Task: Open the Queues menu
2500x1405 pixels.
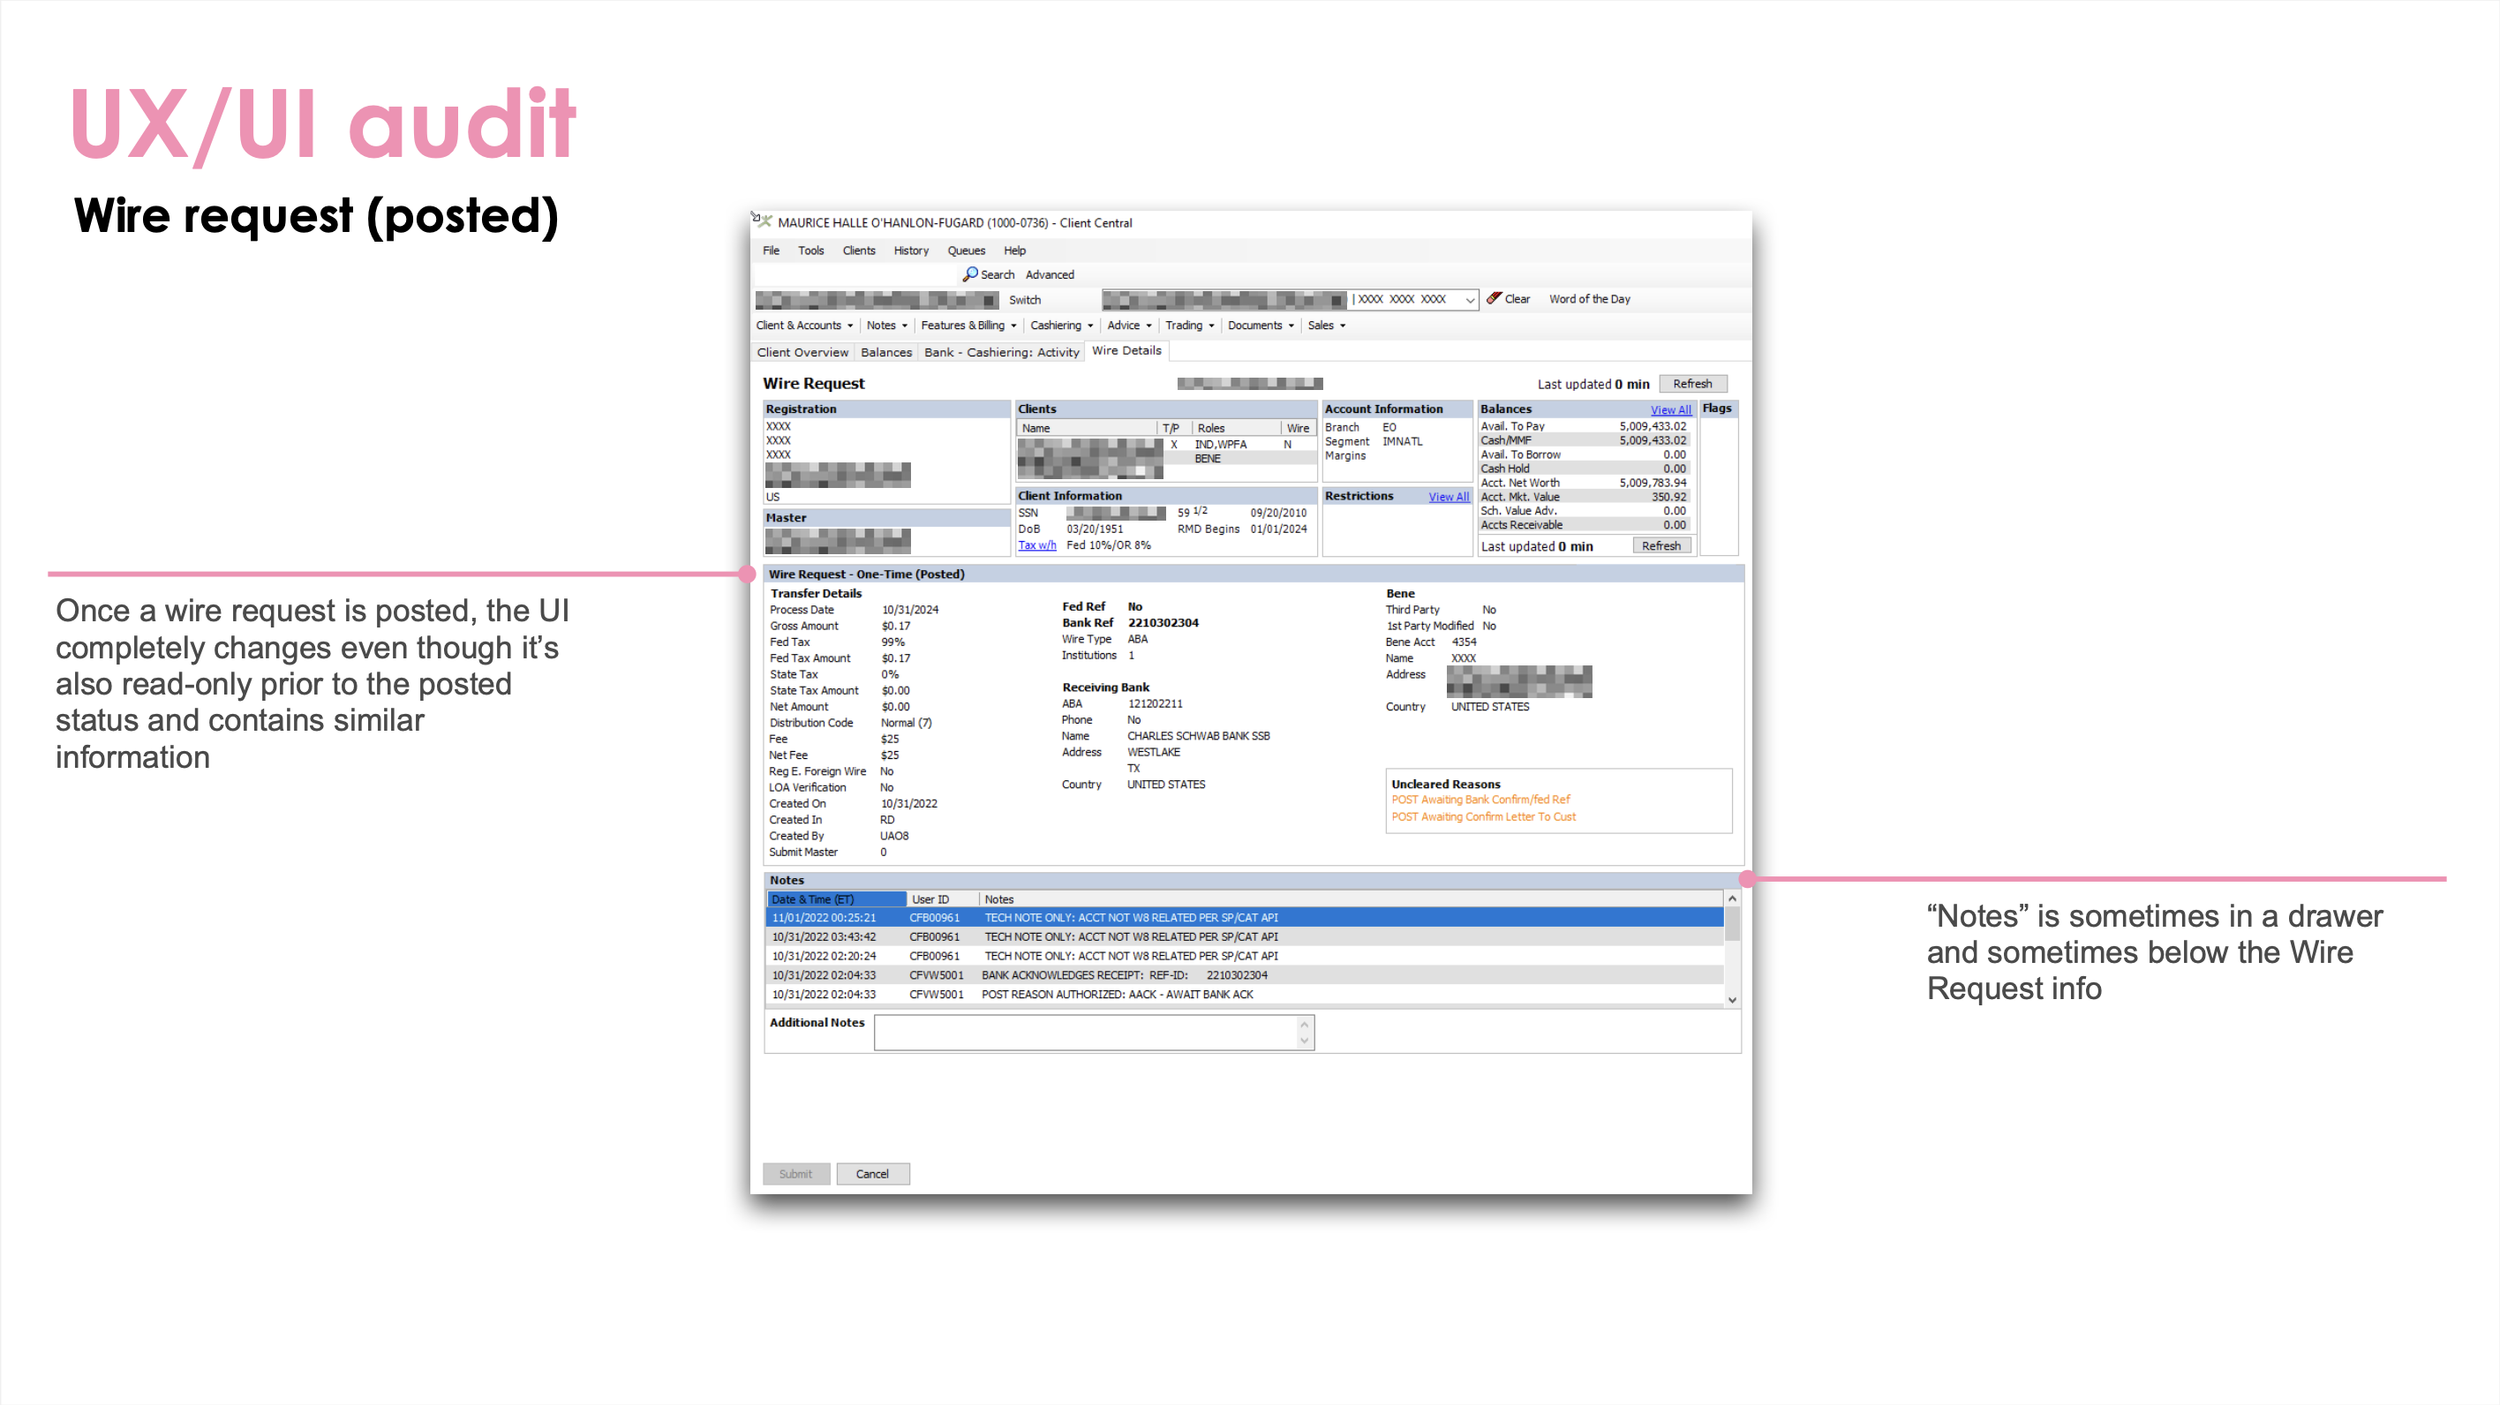Action: tap(965, 251)
